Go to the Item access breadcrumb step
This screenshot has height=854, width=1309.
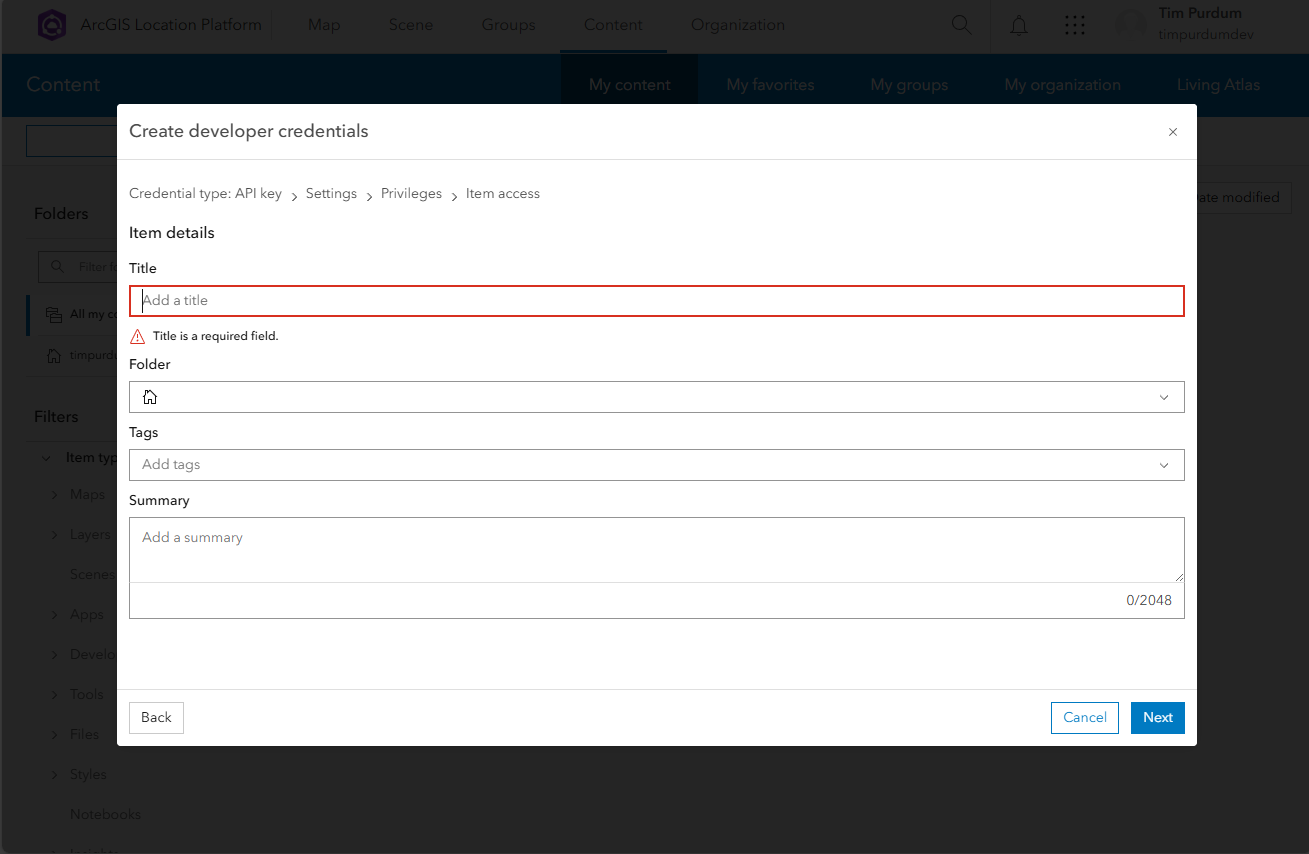(503, 194)
